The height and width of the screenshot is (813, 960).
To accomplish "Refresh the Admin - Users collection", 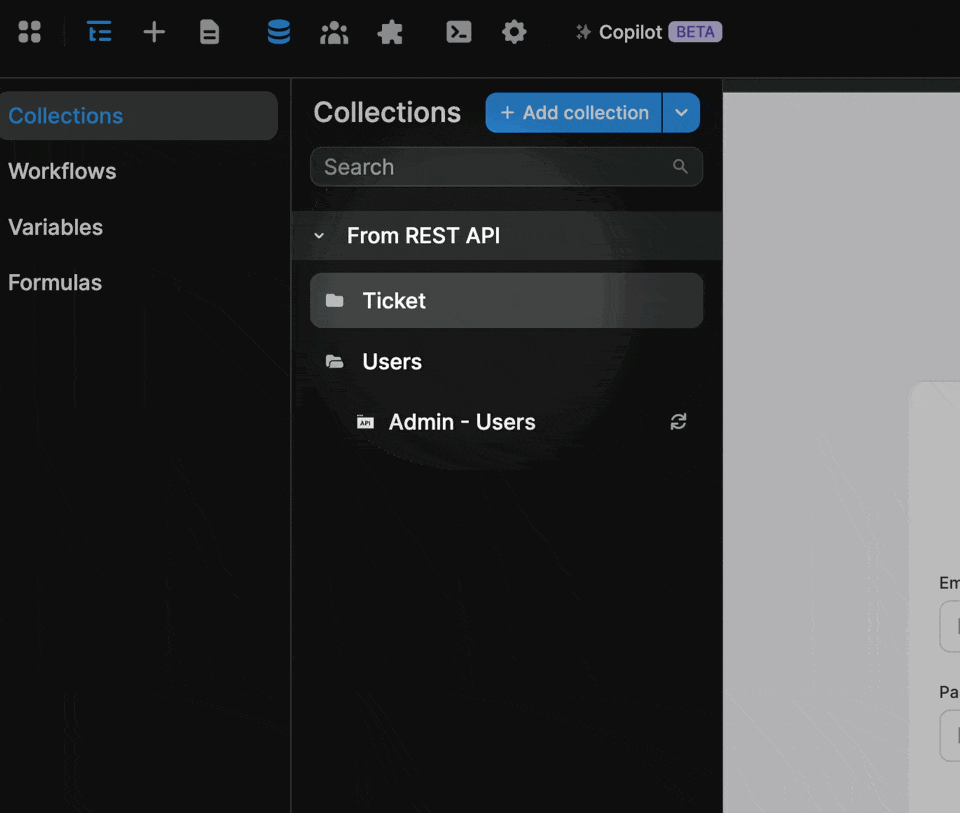I will tap(678, 422).
